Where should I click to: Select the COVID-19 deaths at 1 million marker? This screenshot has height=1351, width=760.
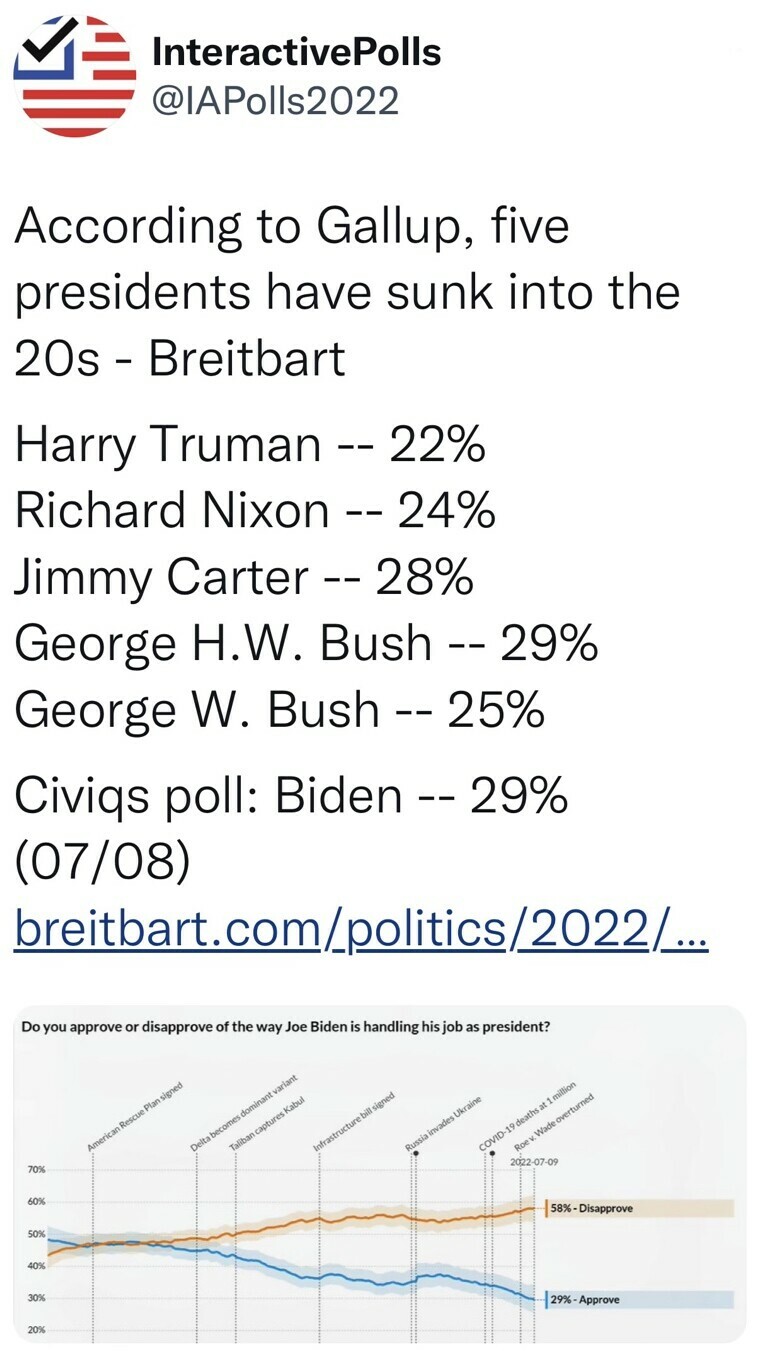tap(494, 1153)
